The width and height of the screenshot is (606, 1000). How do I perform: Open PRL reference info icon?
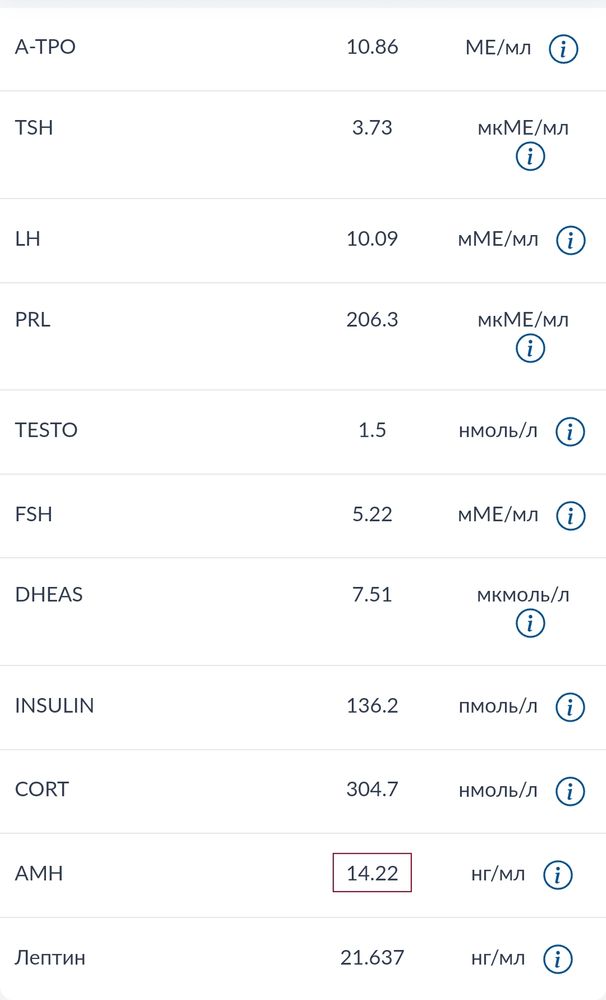coord(530,348)
